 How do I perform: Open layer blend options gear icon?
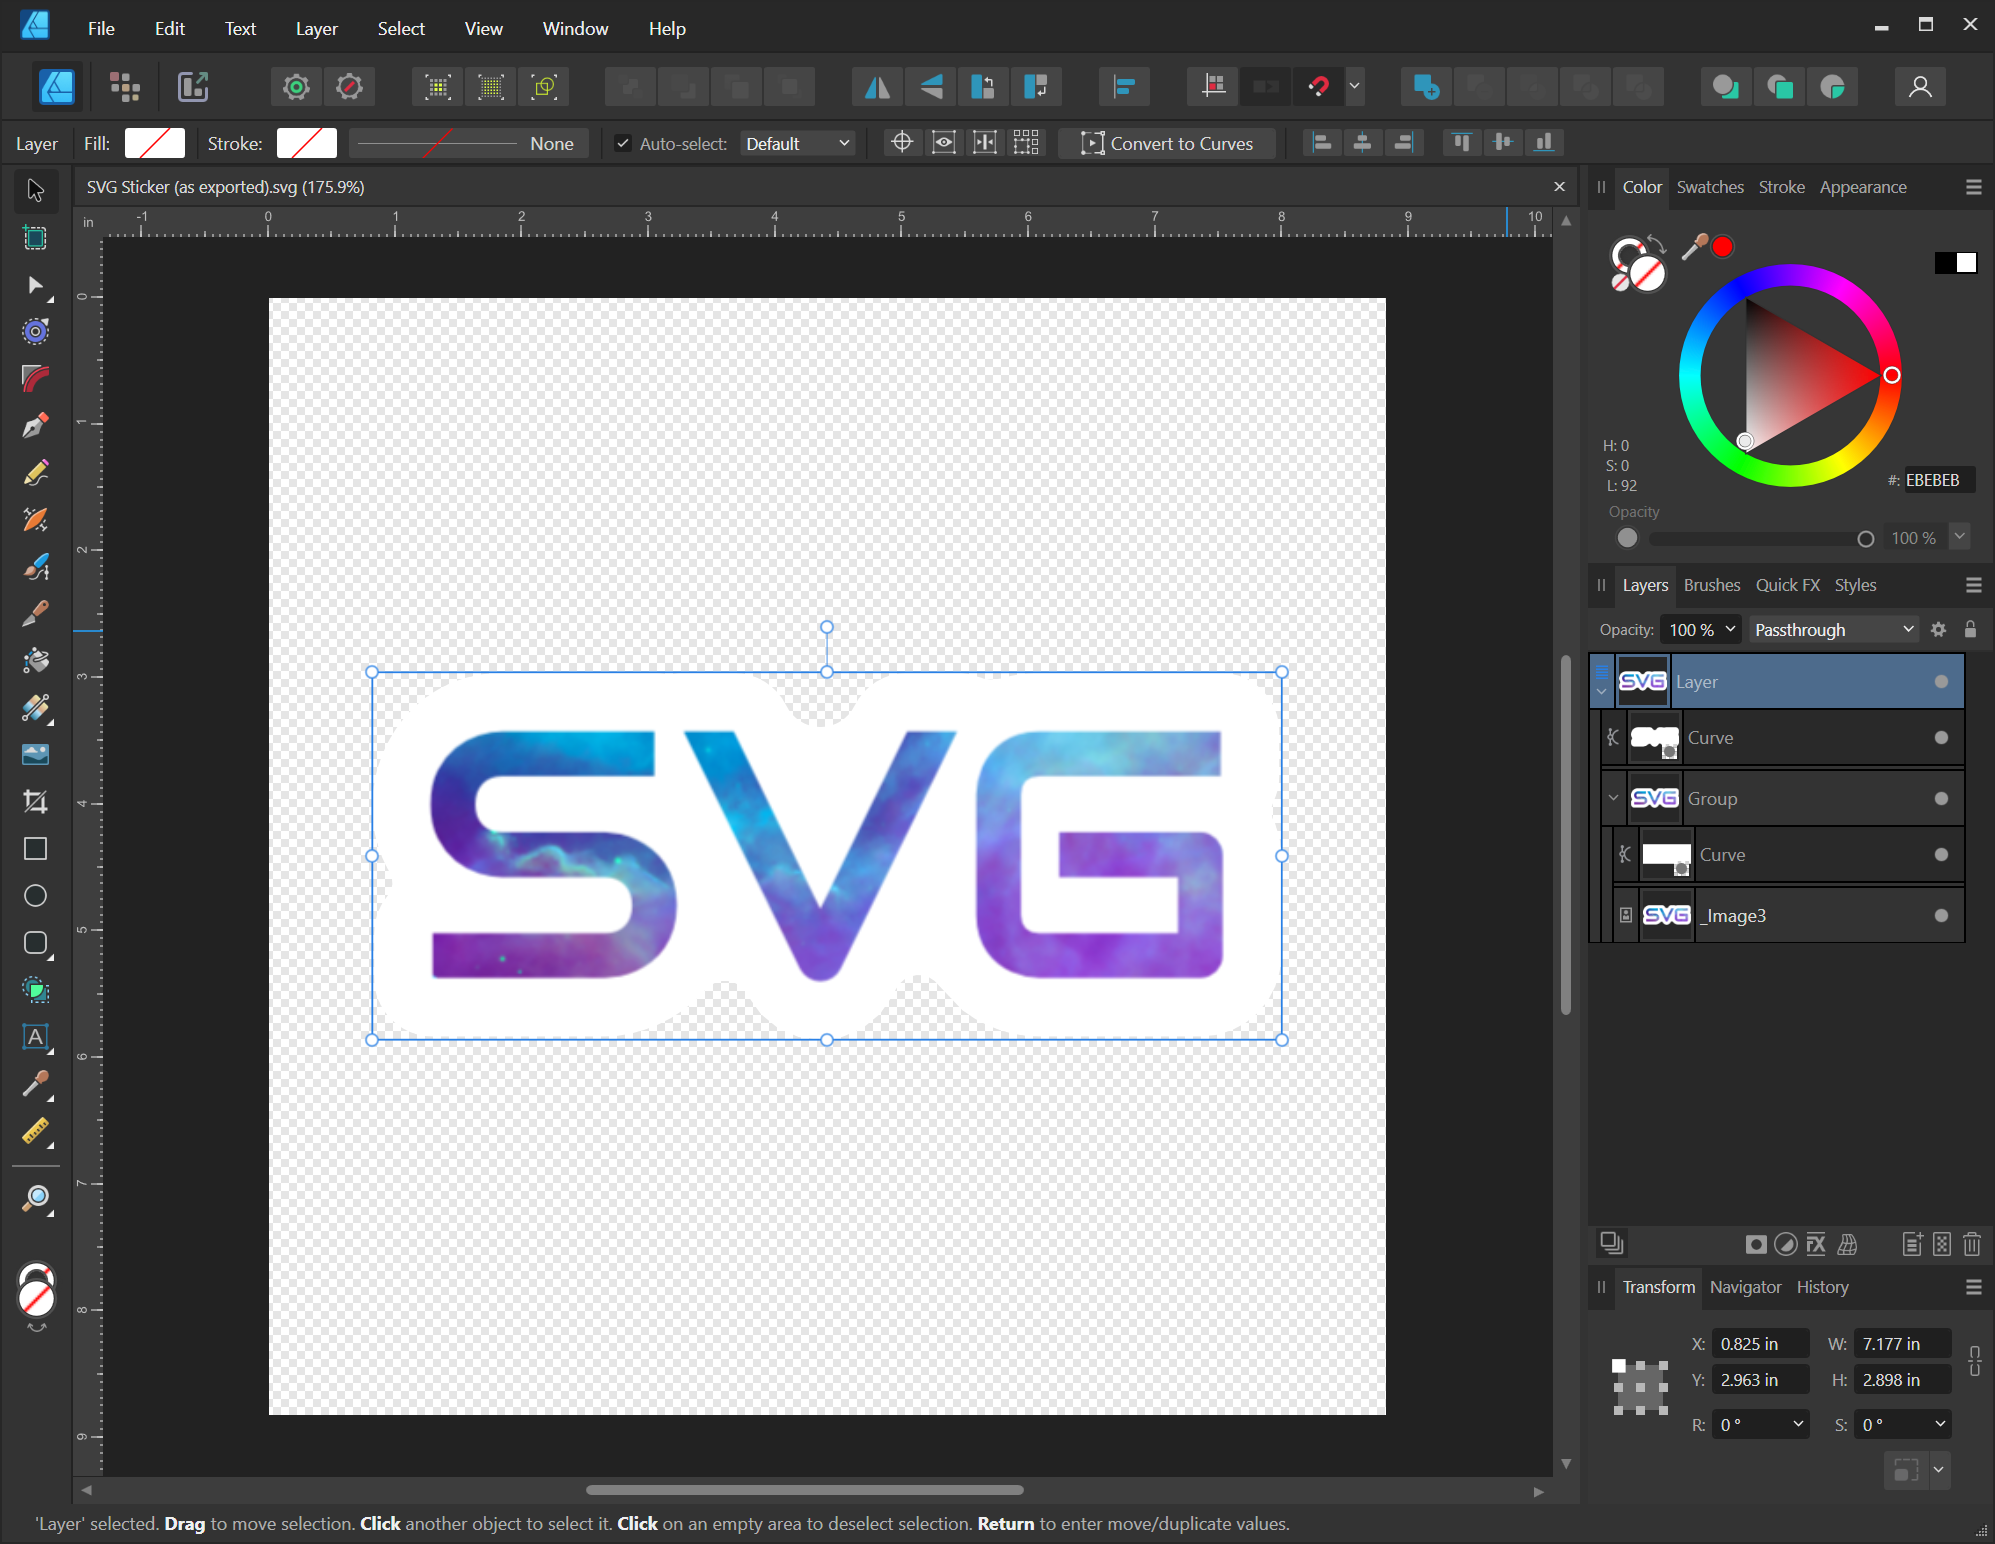tap(1938, 629)
